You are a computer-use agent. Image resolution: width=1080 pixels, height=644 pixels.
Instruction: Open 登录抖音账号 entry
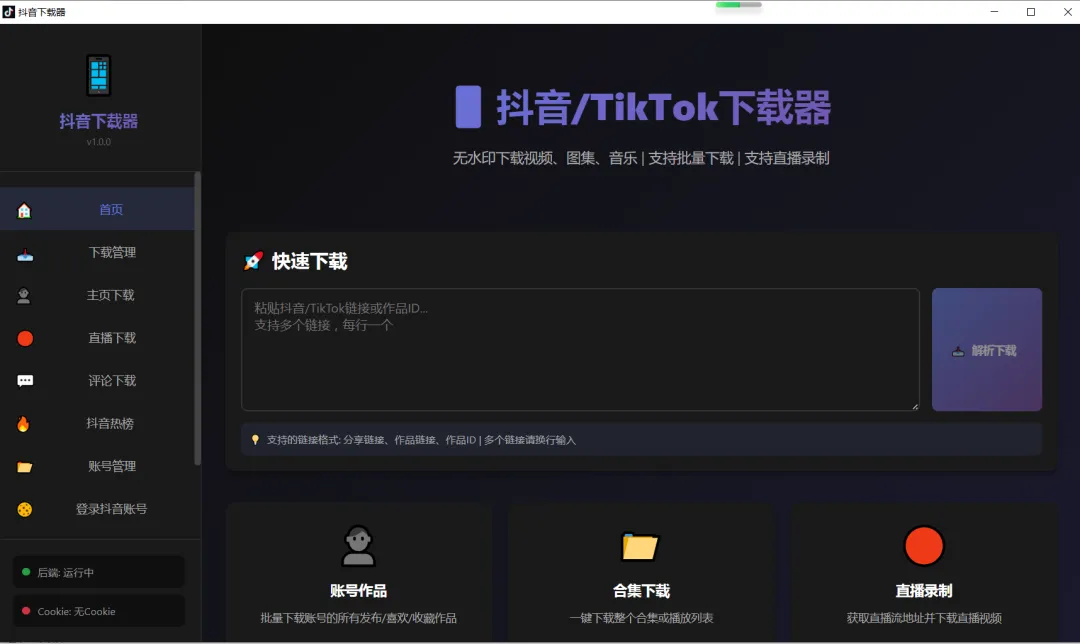(97, 508)
